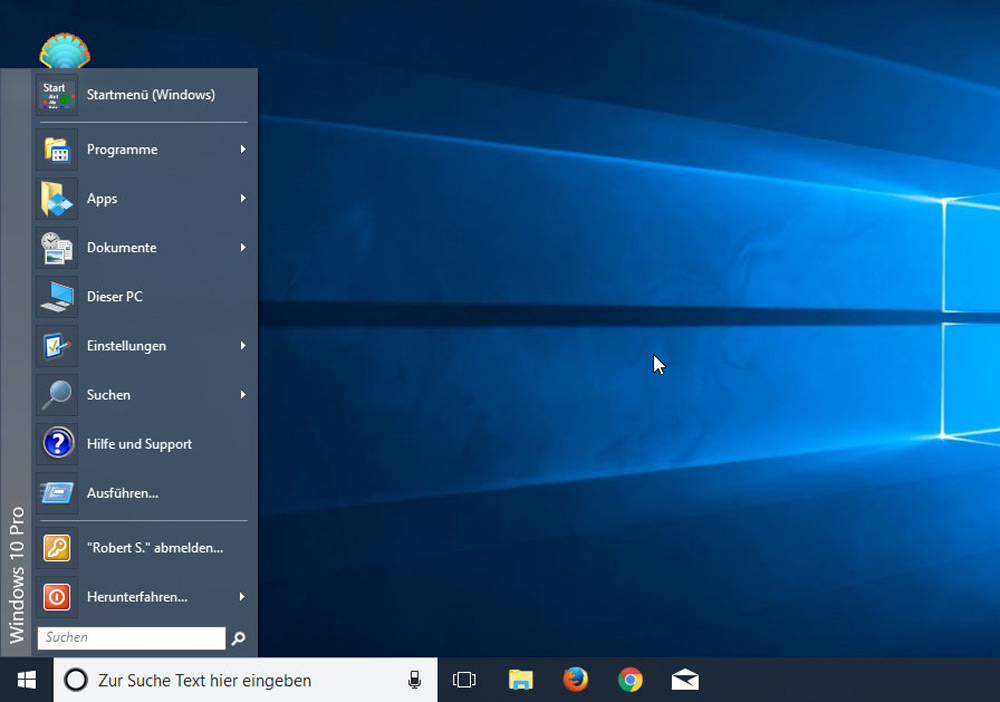Click the key icon to sign out Robert S.
Viewport: 1000px width, 702px height.
(57, 548)
